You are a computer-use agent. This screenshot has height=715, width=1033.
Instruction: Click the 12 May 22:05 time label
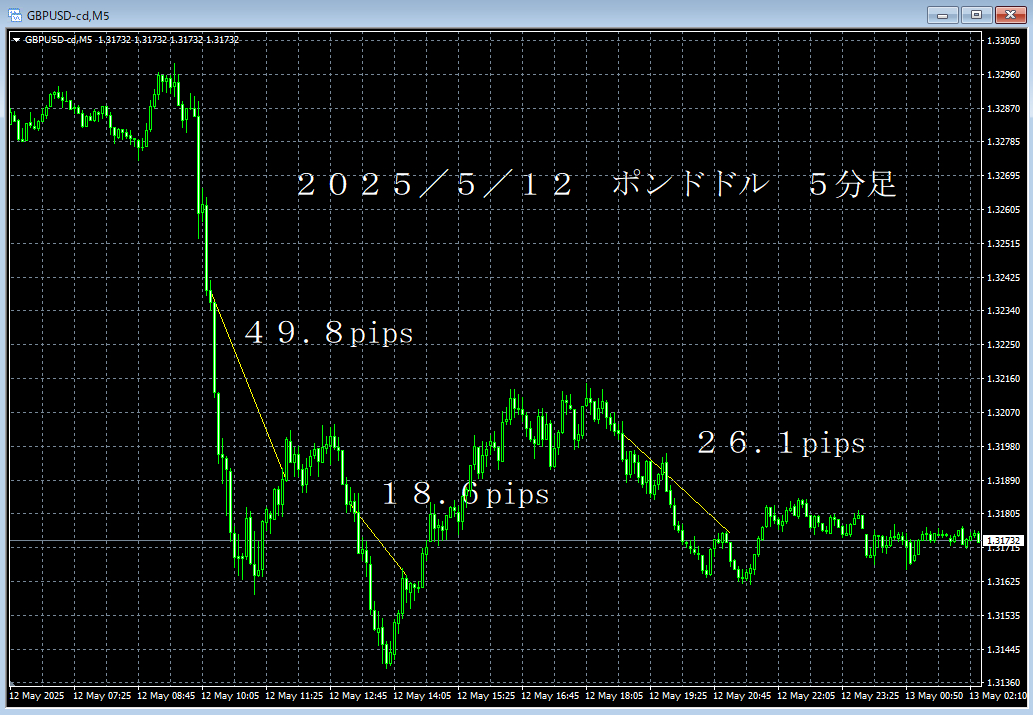(x=806, y=696)
